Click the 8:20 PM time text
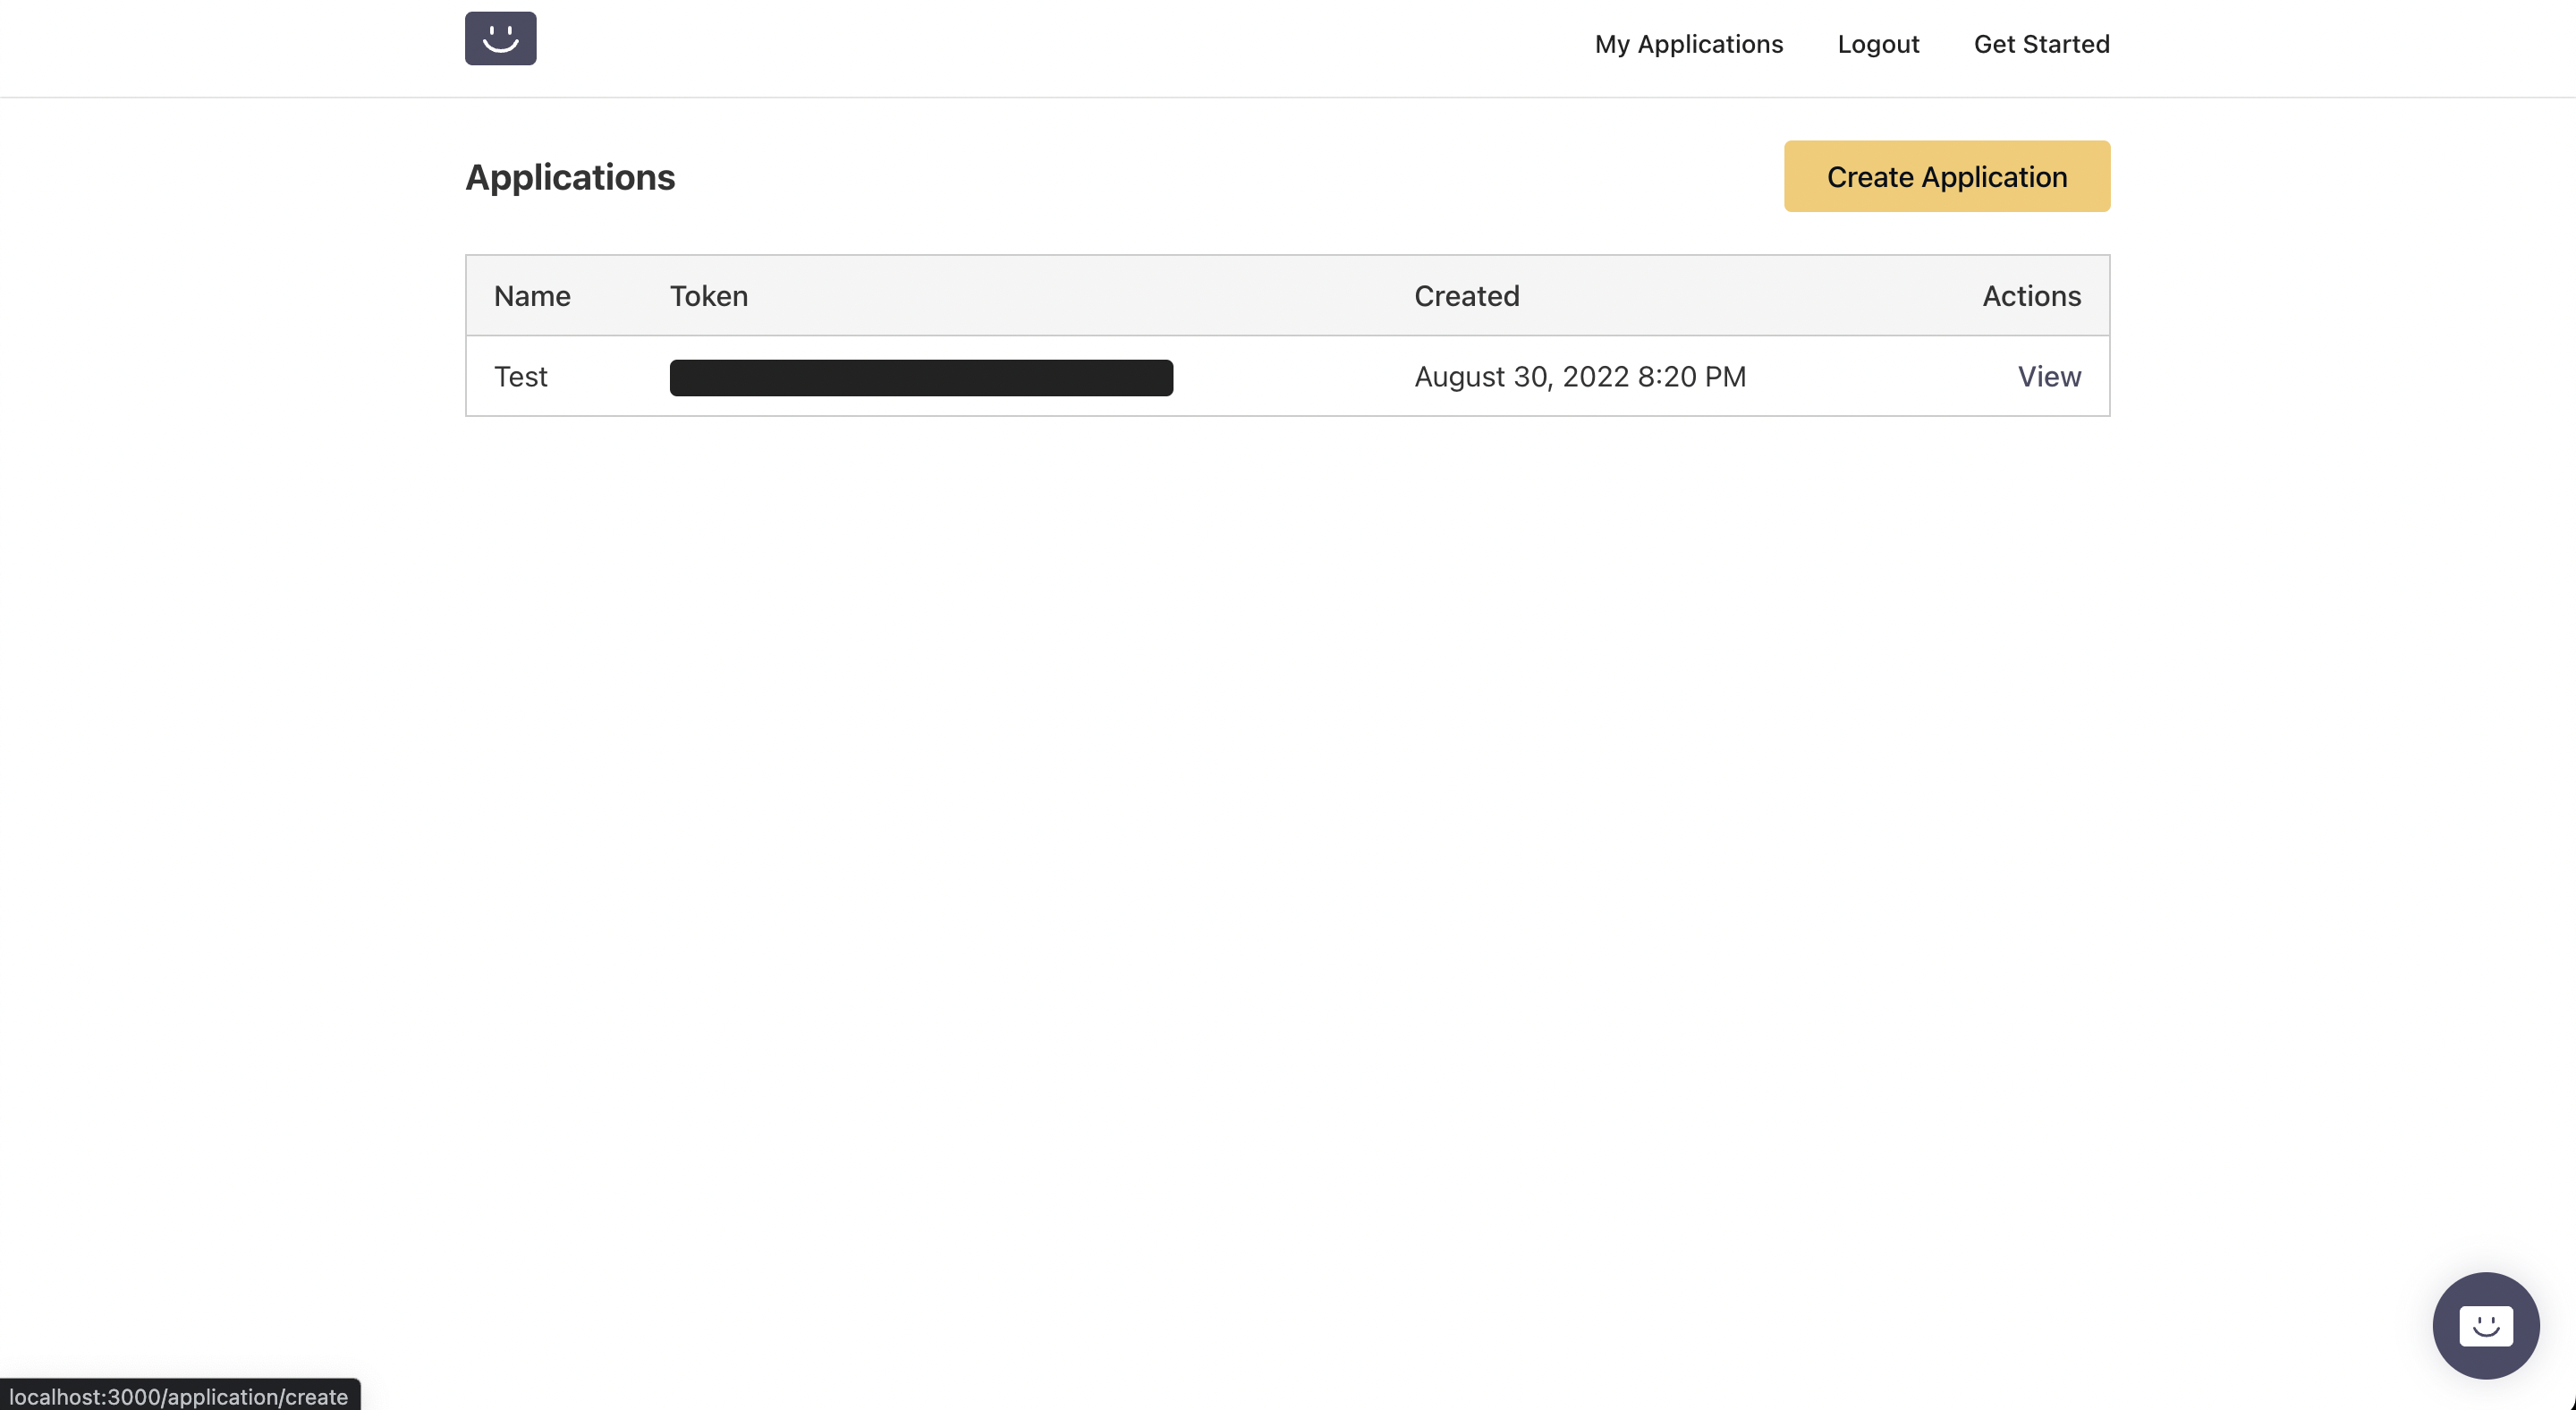 click(x=1691, y=376)
